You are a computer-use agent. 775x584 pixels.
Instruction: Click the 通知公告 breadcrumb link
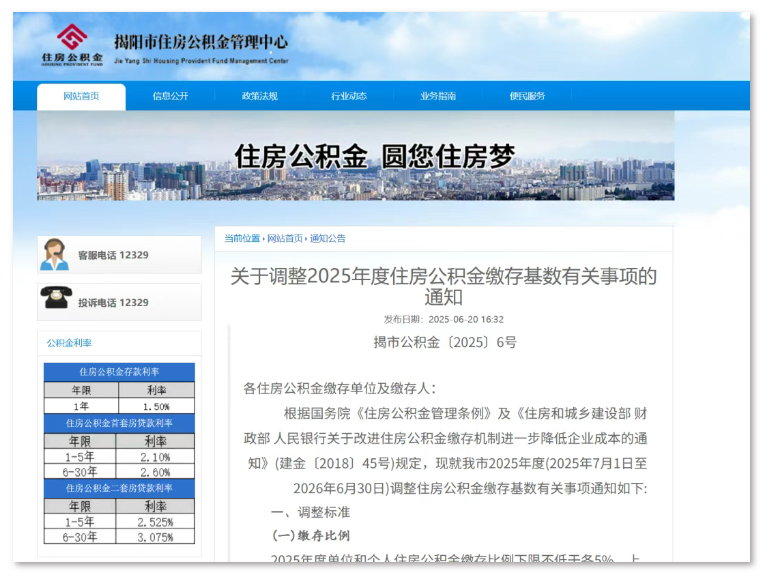(x=328, y=239)
